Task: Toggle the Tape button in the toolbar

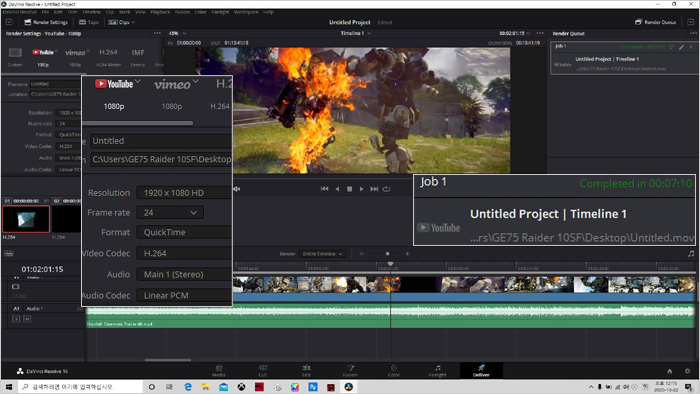Action: click(88, 22)
